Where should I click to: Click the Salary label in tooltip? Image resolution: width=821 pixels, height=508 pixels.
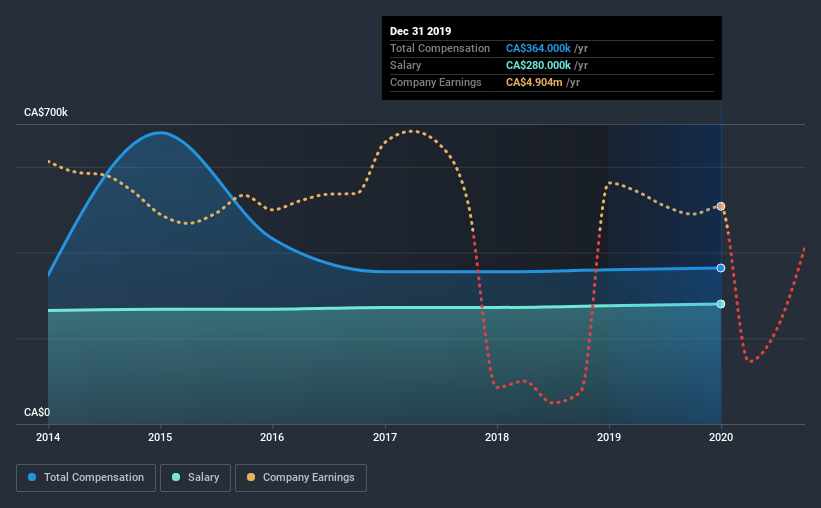[x=405, y=65]
